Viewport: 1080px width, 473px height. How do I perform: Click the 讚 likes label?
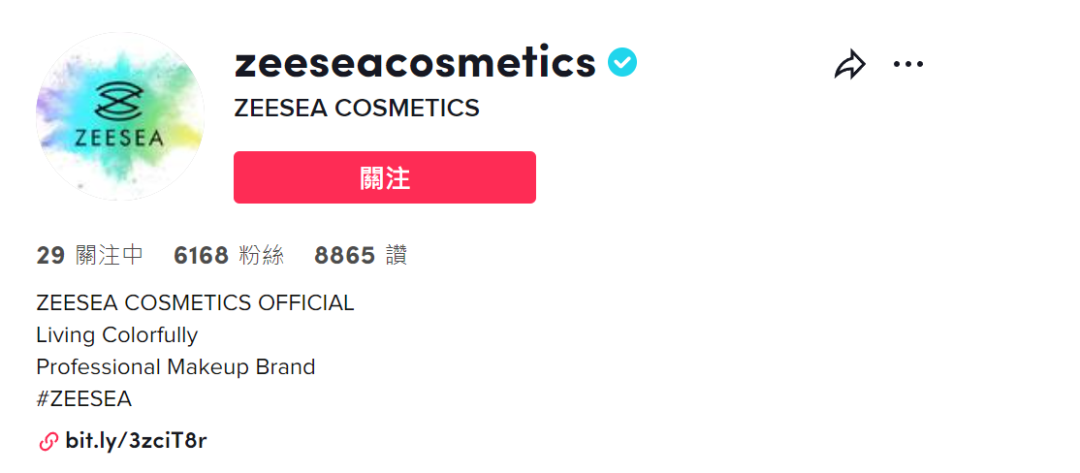(x=396, y=256)
